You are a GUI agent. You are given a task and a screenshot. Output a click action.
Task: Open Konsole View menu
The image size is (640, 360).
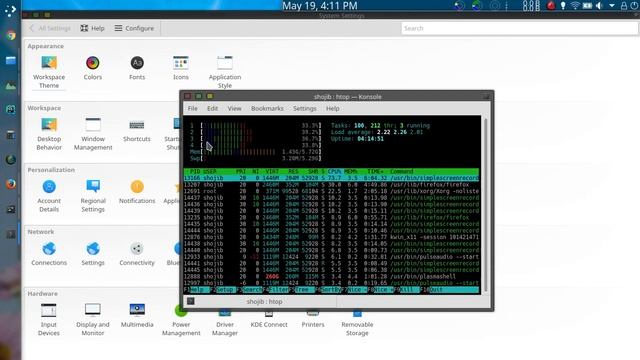(x=234, y=109)
